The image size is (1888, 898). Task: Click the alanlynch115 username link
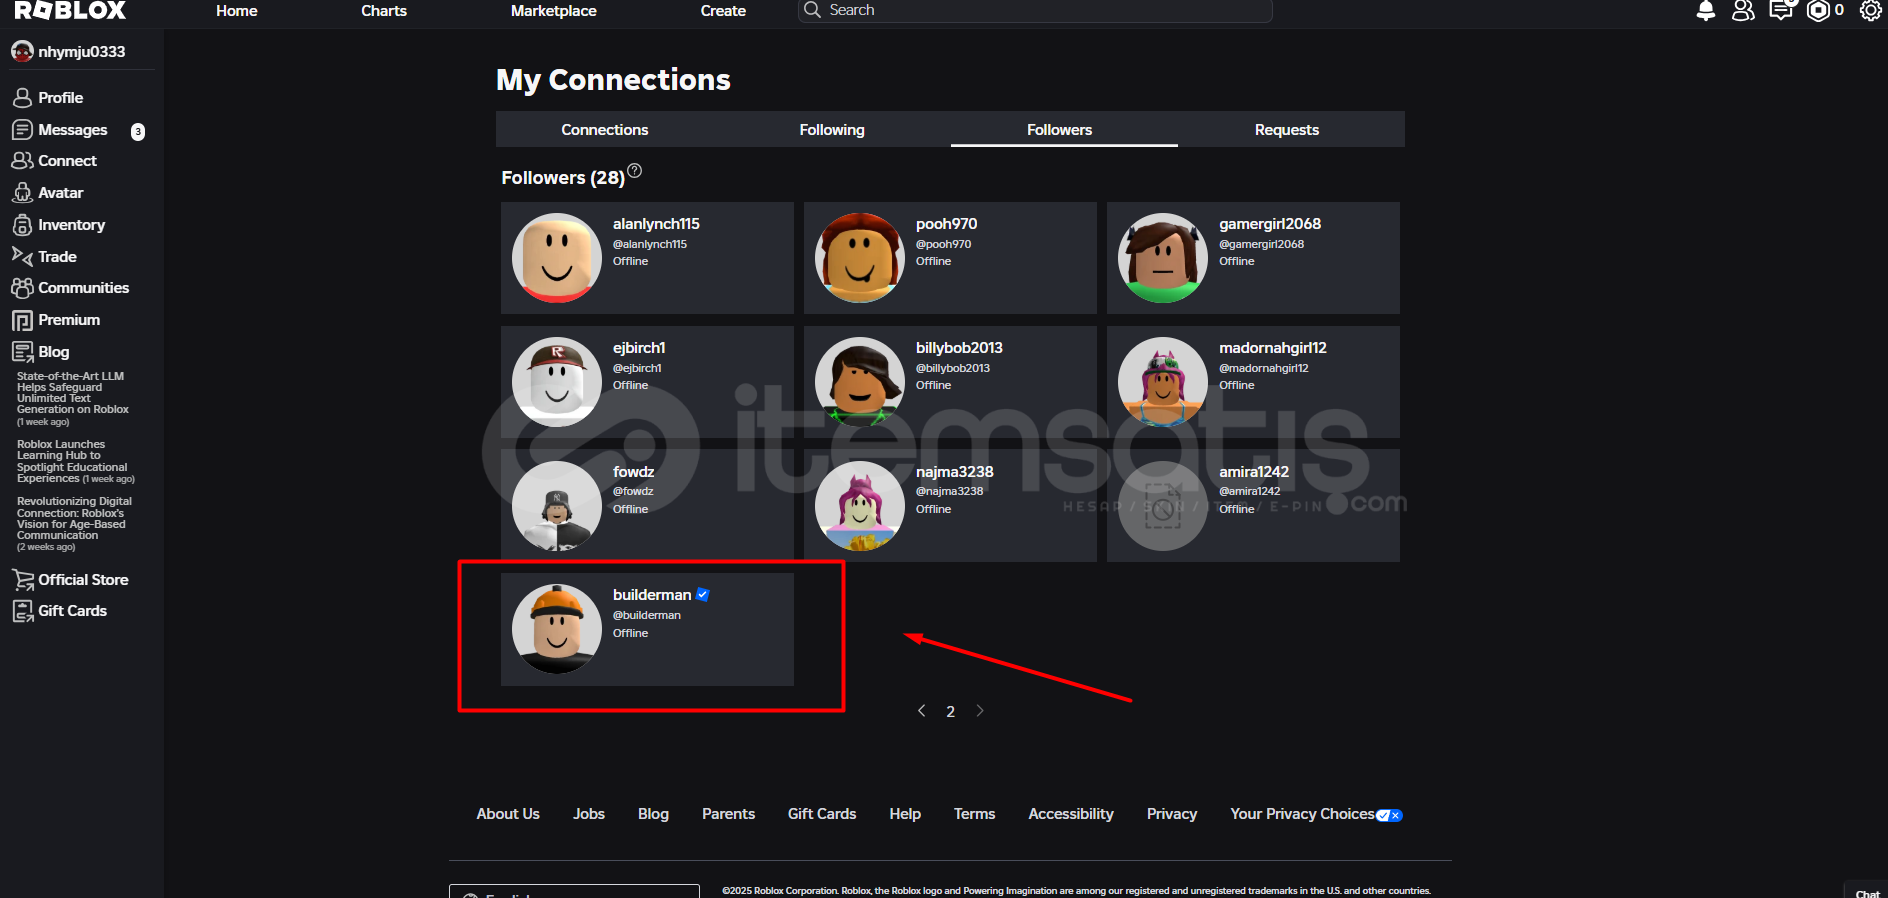coord(656,224)
